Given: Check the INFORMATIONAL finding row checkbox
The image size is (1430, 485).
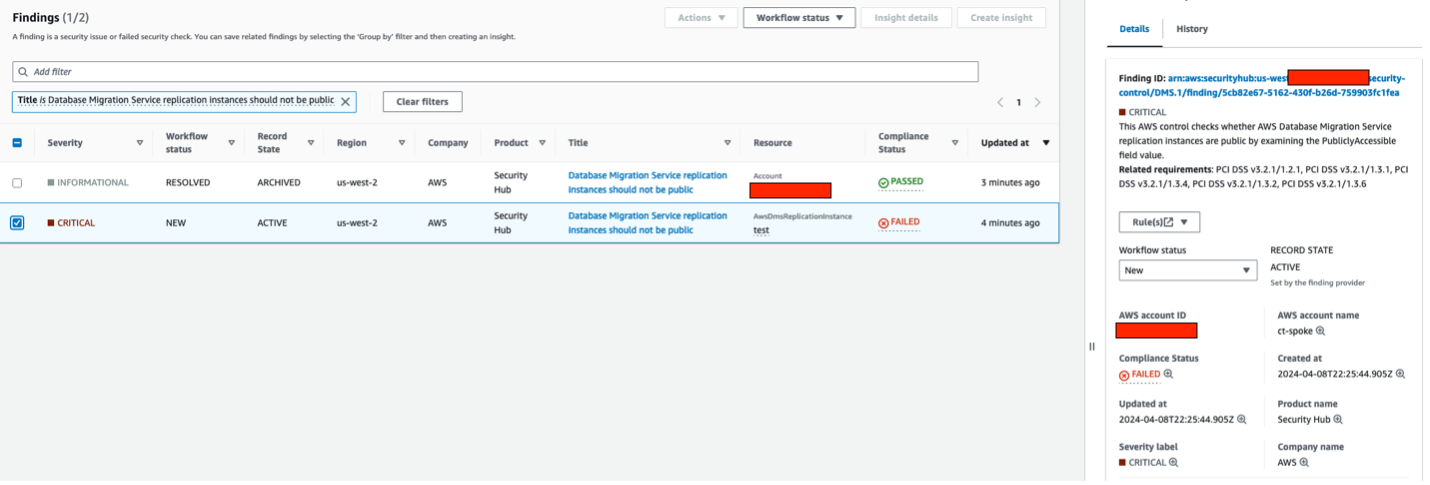Looking at the screenshot, I should tap(17, 183).
